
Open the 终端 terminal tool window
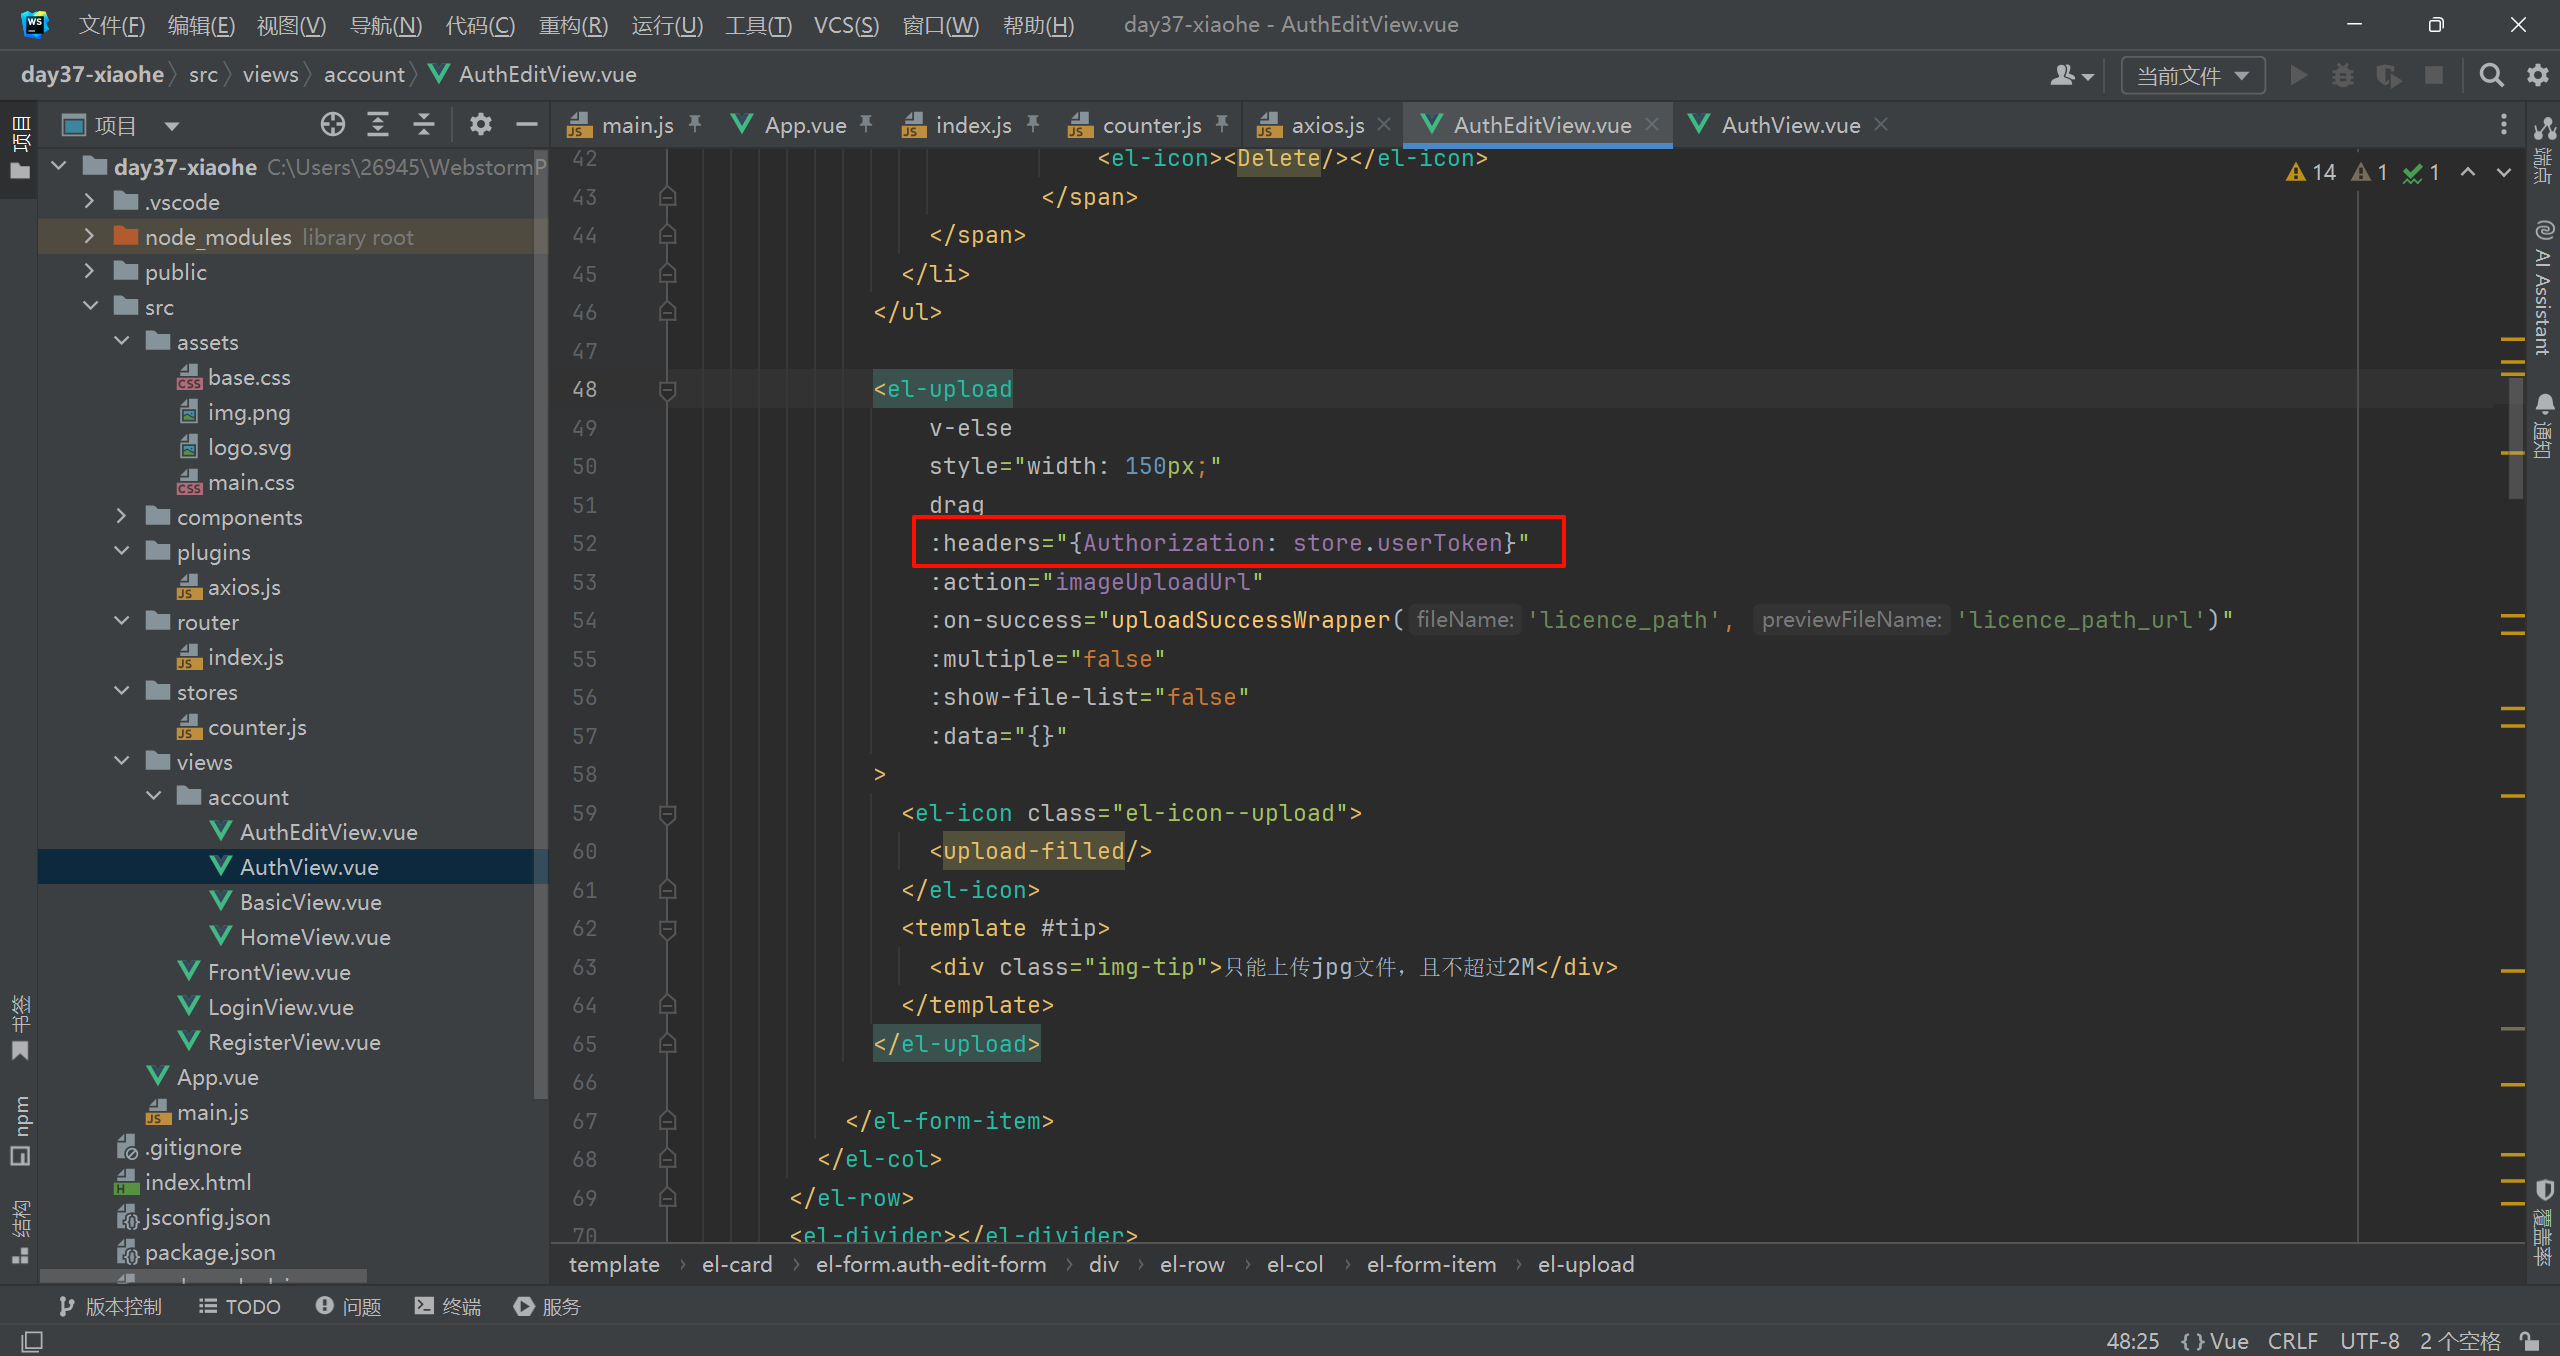pyautogui.click(x=448, y=1307)
